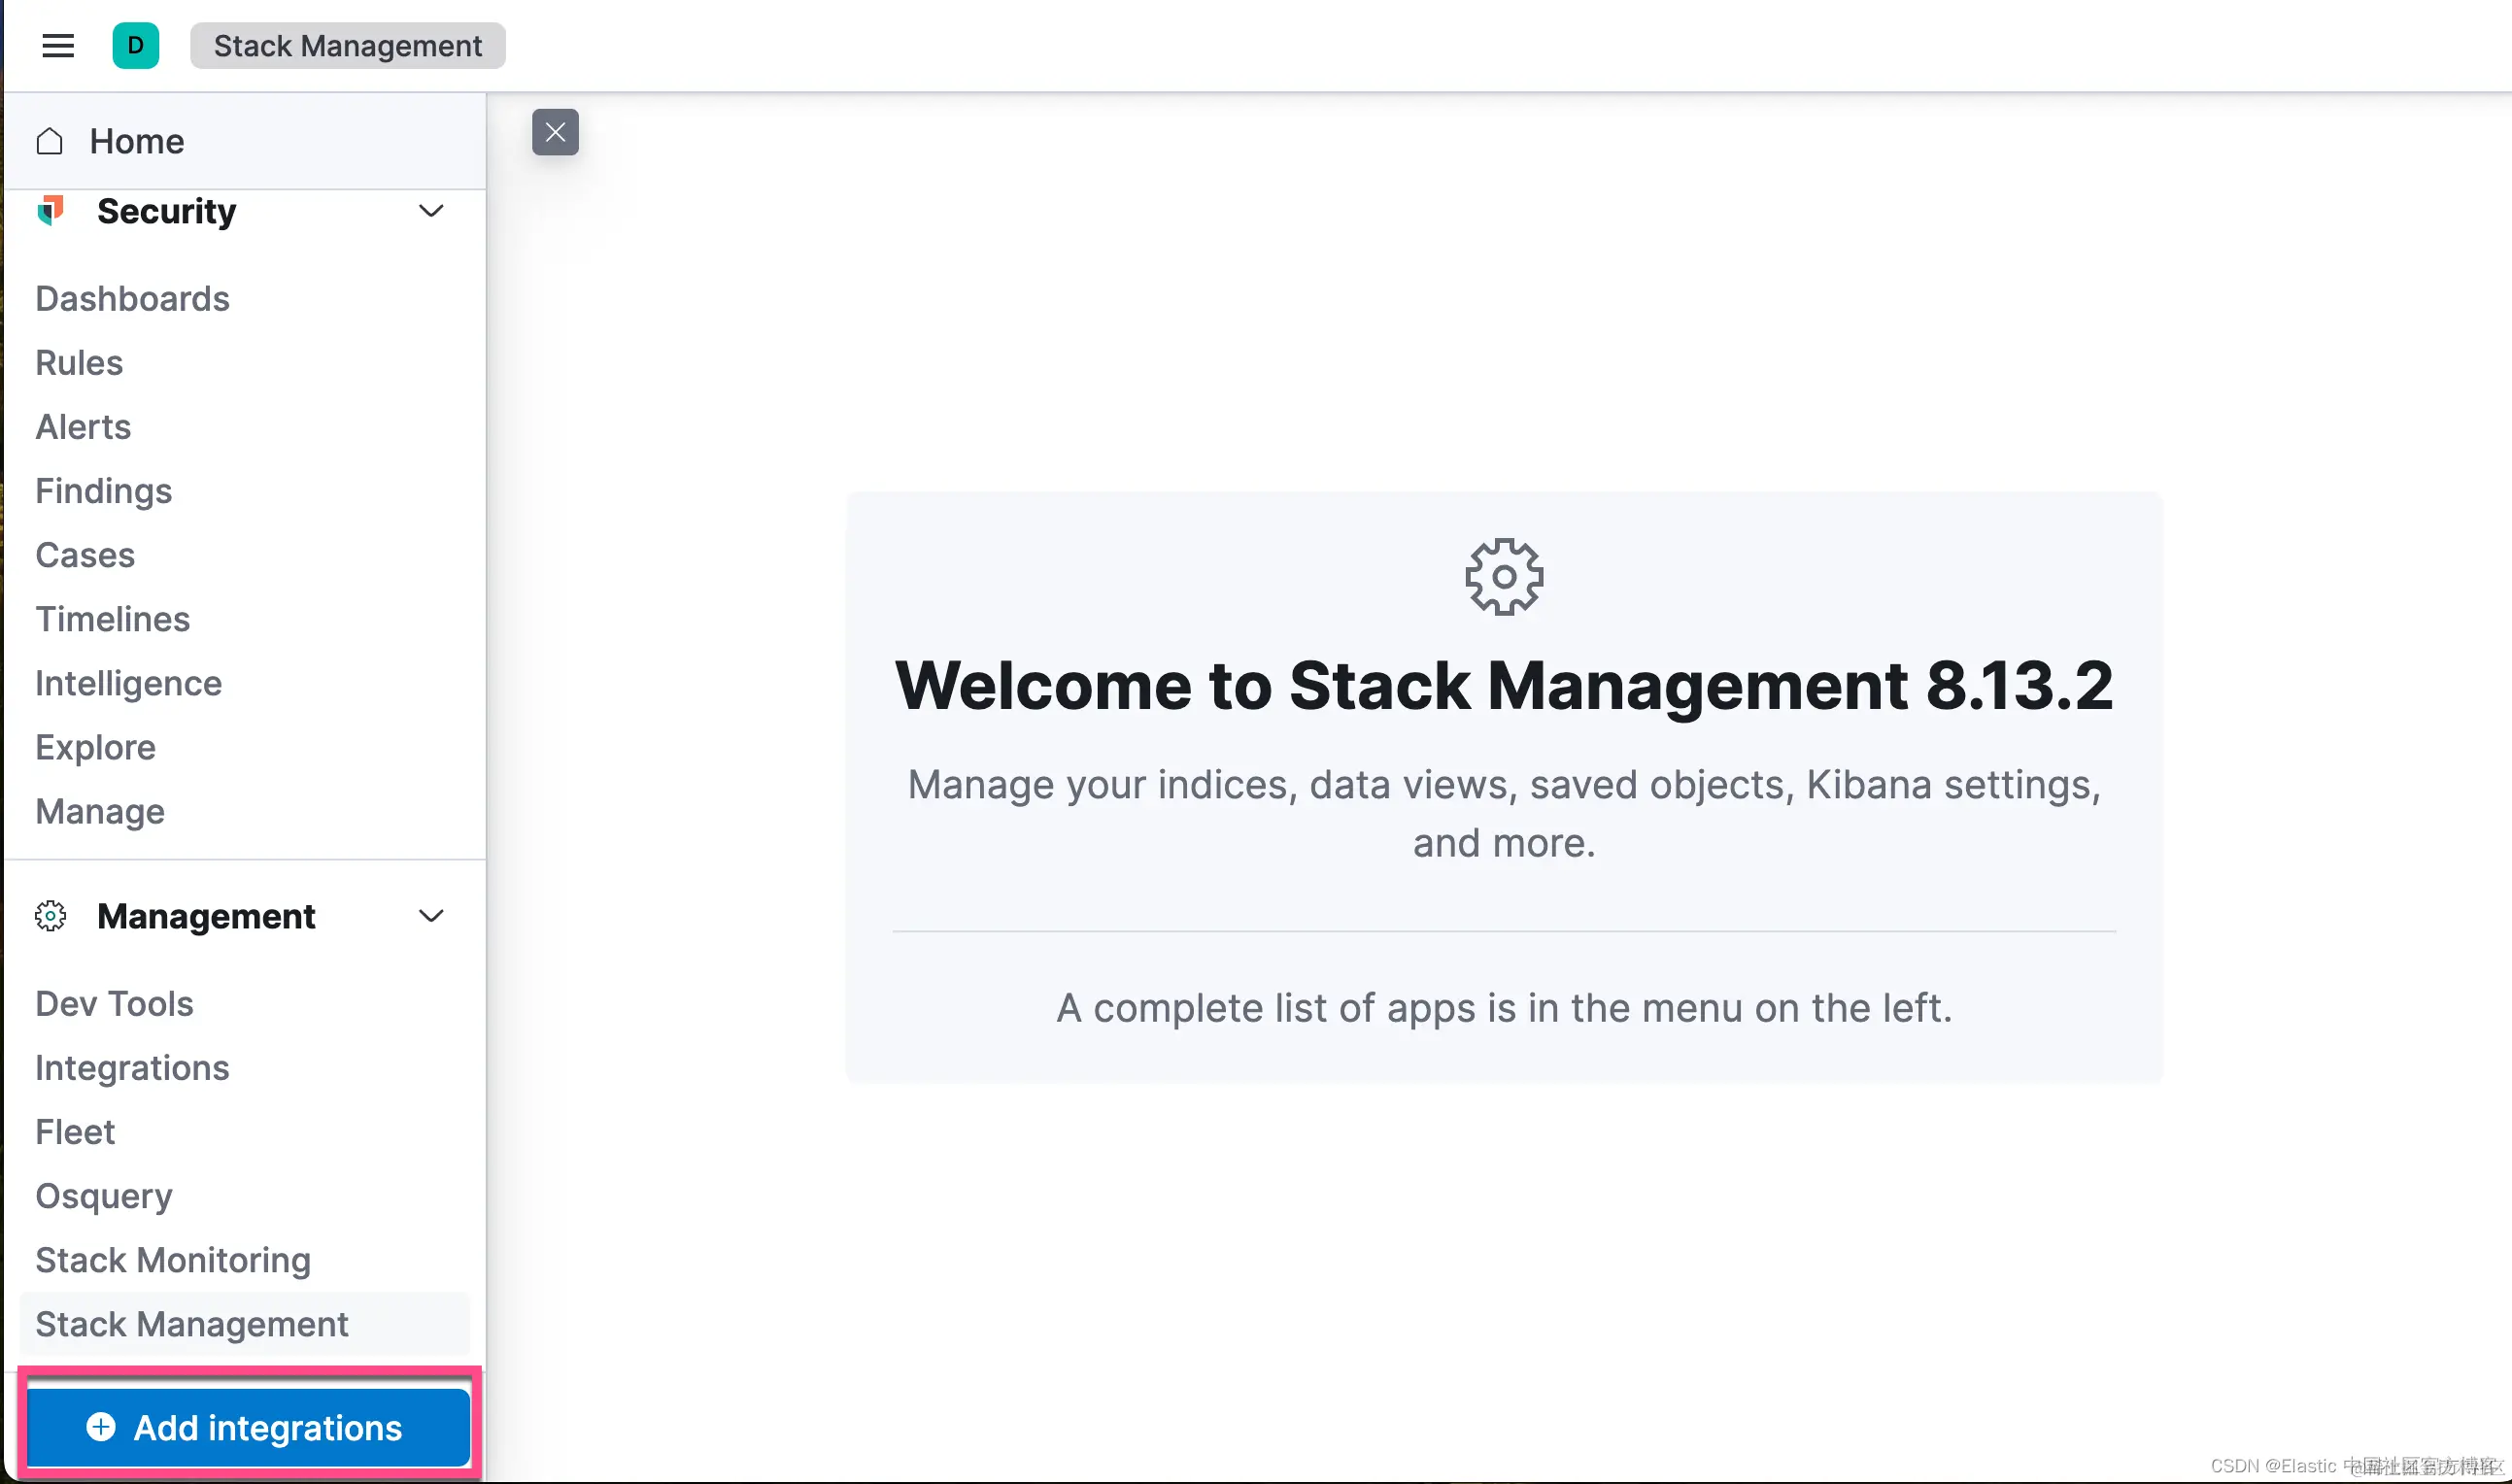
Task: Click the Welcome to Stack Management 8.13.2 heading
Action: click(x=1504, y=686)
